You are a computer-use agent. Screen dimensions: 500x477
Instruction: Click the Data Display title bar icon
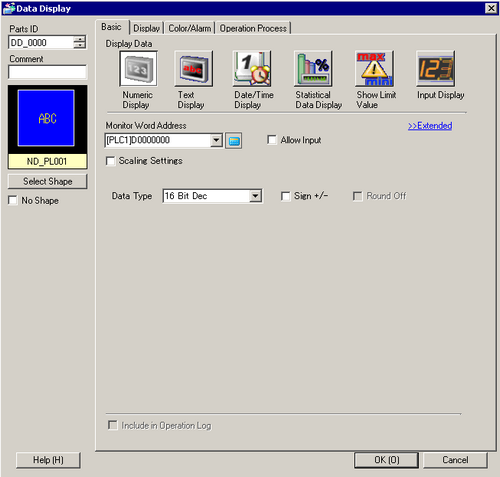pos(9,8)
